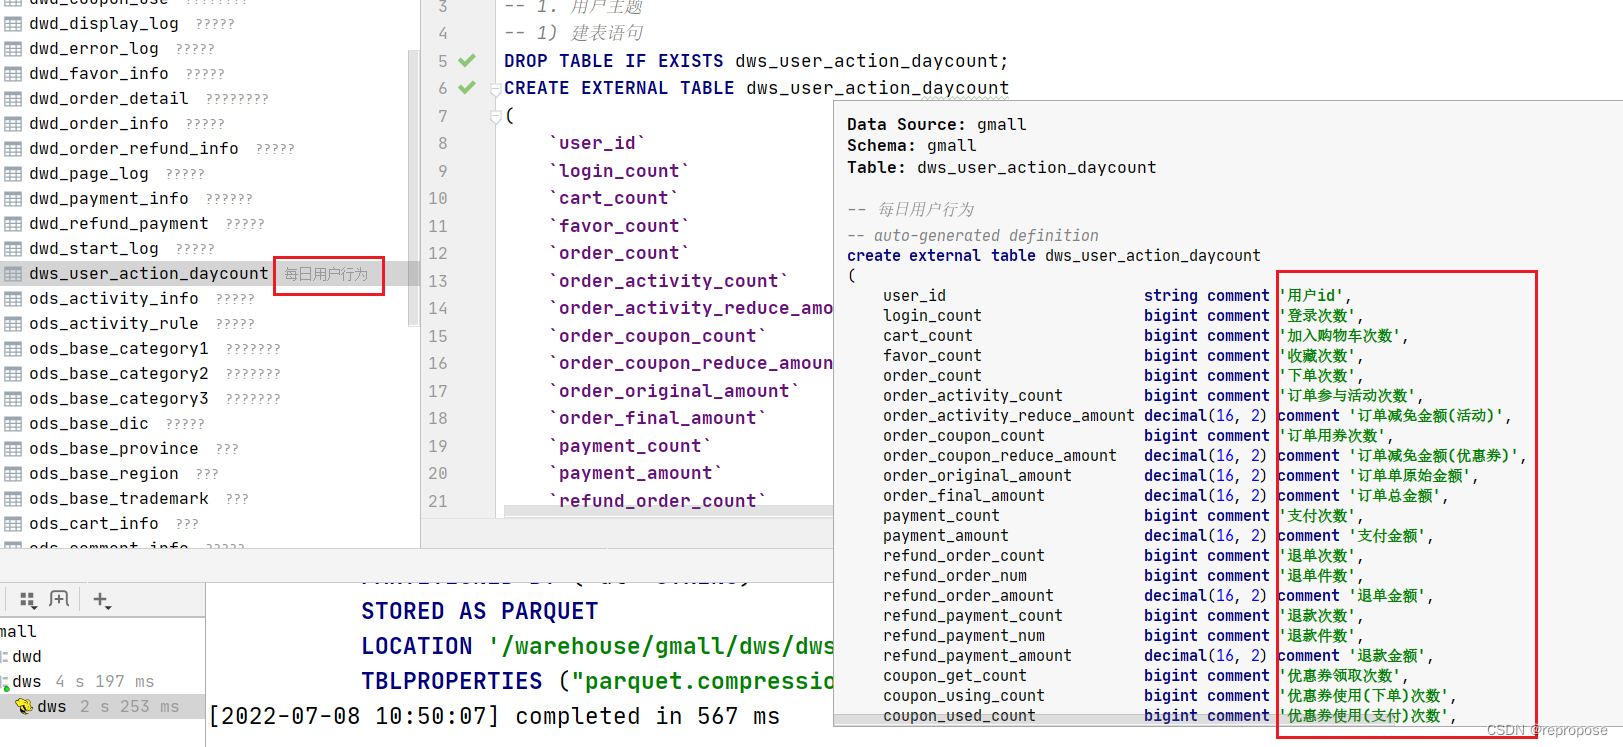The image size is (1623, 747).
Task: Click `refund_order_count` on editor line 21
Action: point(657,501)
